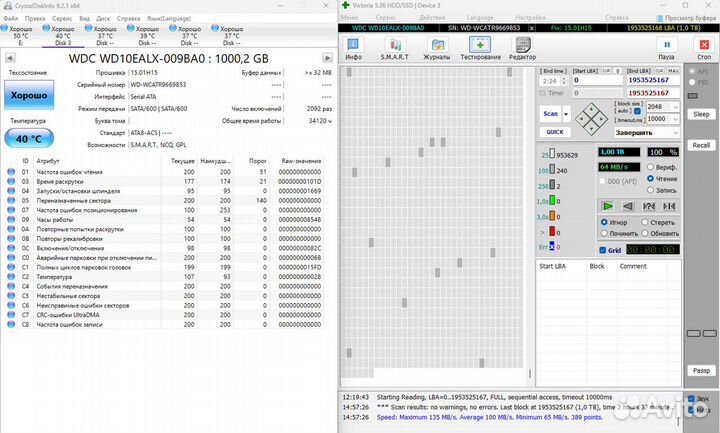Click the QUICK scan button
This screenshot has height=433, width=720.
554,132
